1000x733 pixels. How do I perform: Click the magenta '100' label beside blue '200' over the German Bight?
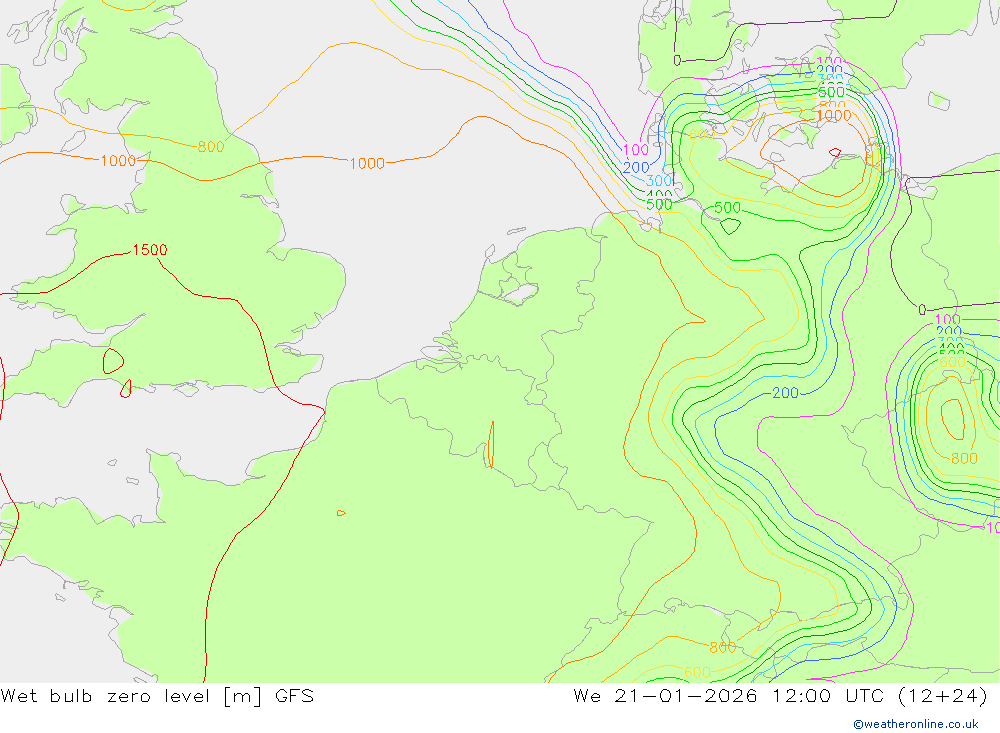[x=635, y=150]
